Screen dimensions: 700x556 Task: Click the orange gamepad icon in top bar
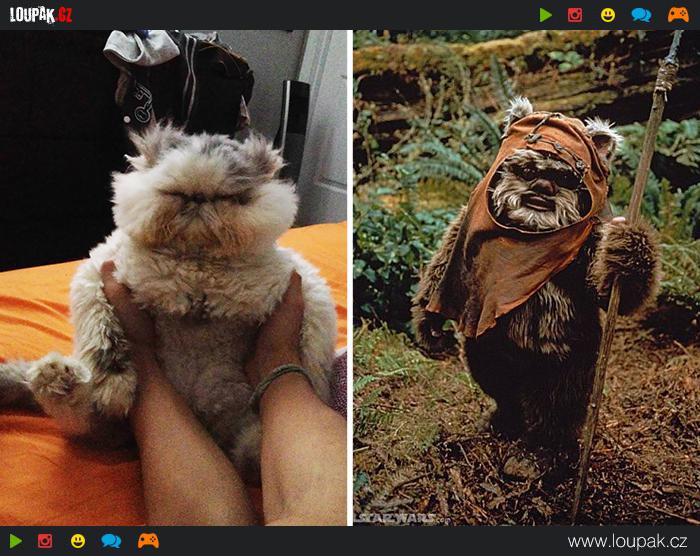(x=677, y=15)
